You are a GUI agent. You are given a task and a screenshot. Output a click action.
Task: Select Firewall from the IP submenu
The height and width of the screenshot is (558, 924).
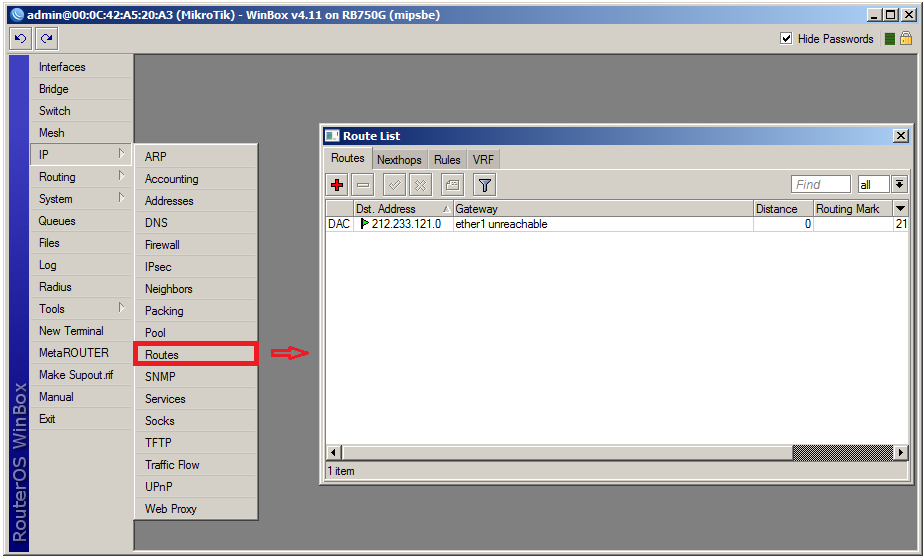[x=162, y=245]
